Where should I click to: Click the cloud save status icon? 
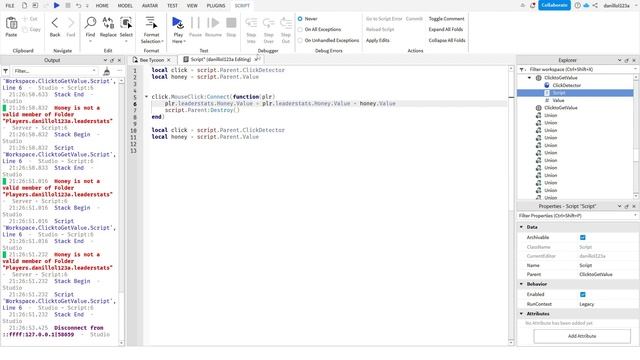586,5
